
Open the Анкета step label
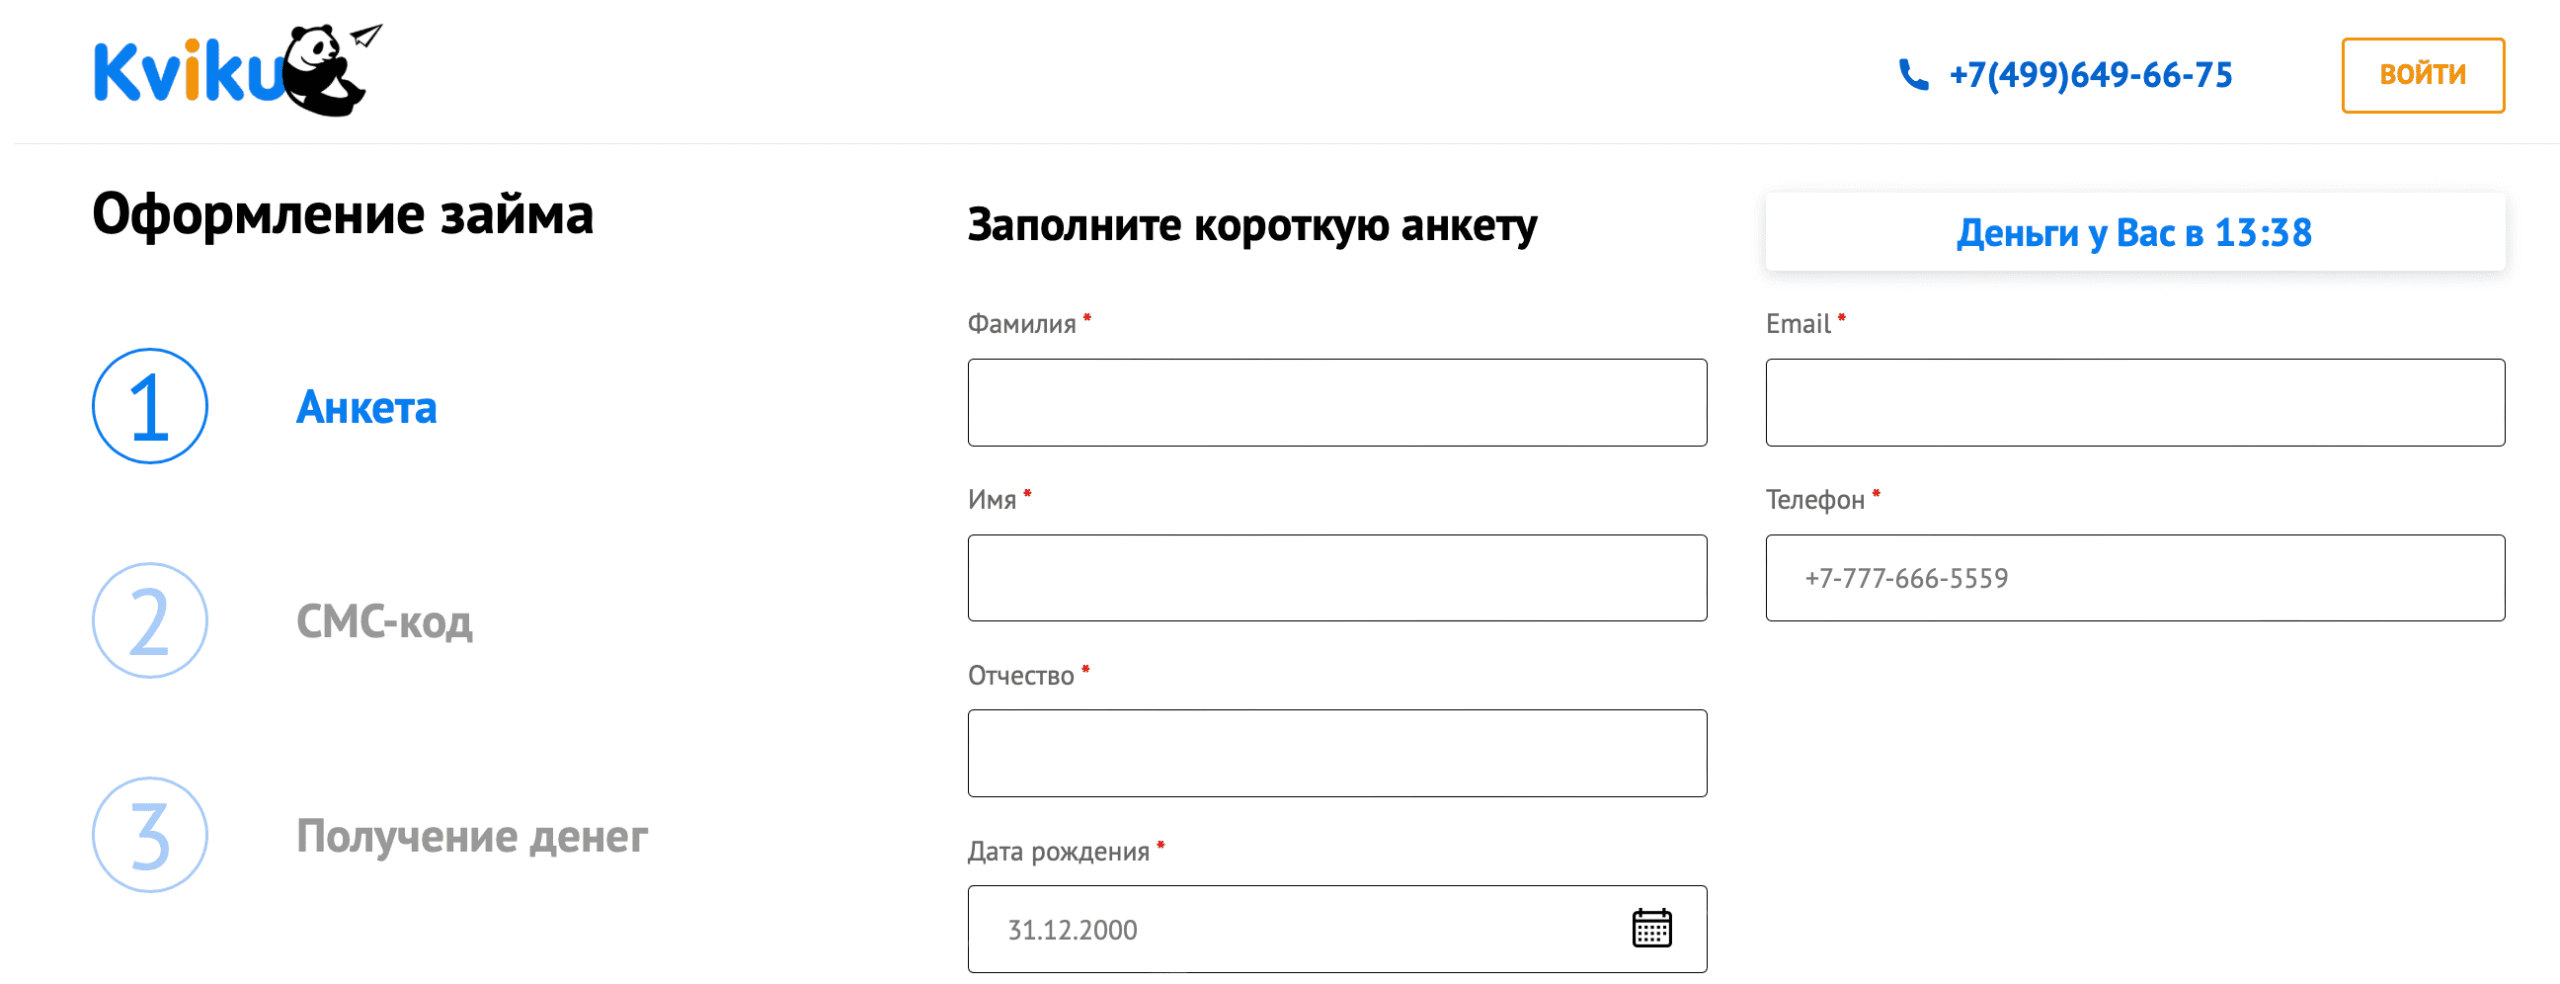coord(366,407)
